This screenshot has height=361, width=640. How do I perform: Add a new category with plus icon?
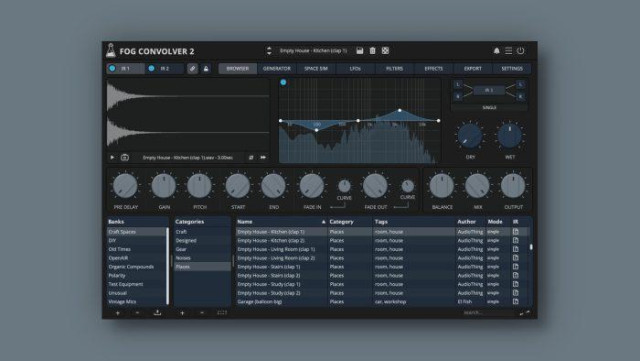pos(182,313)
